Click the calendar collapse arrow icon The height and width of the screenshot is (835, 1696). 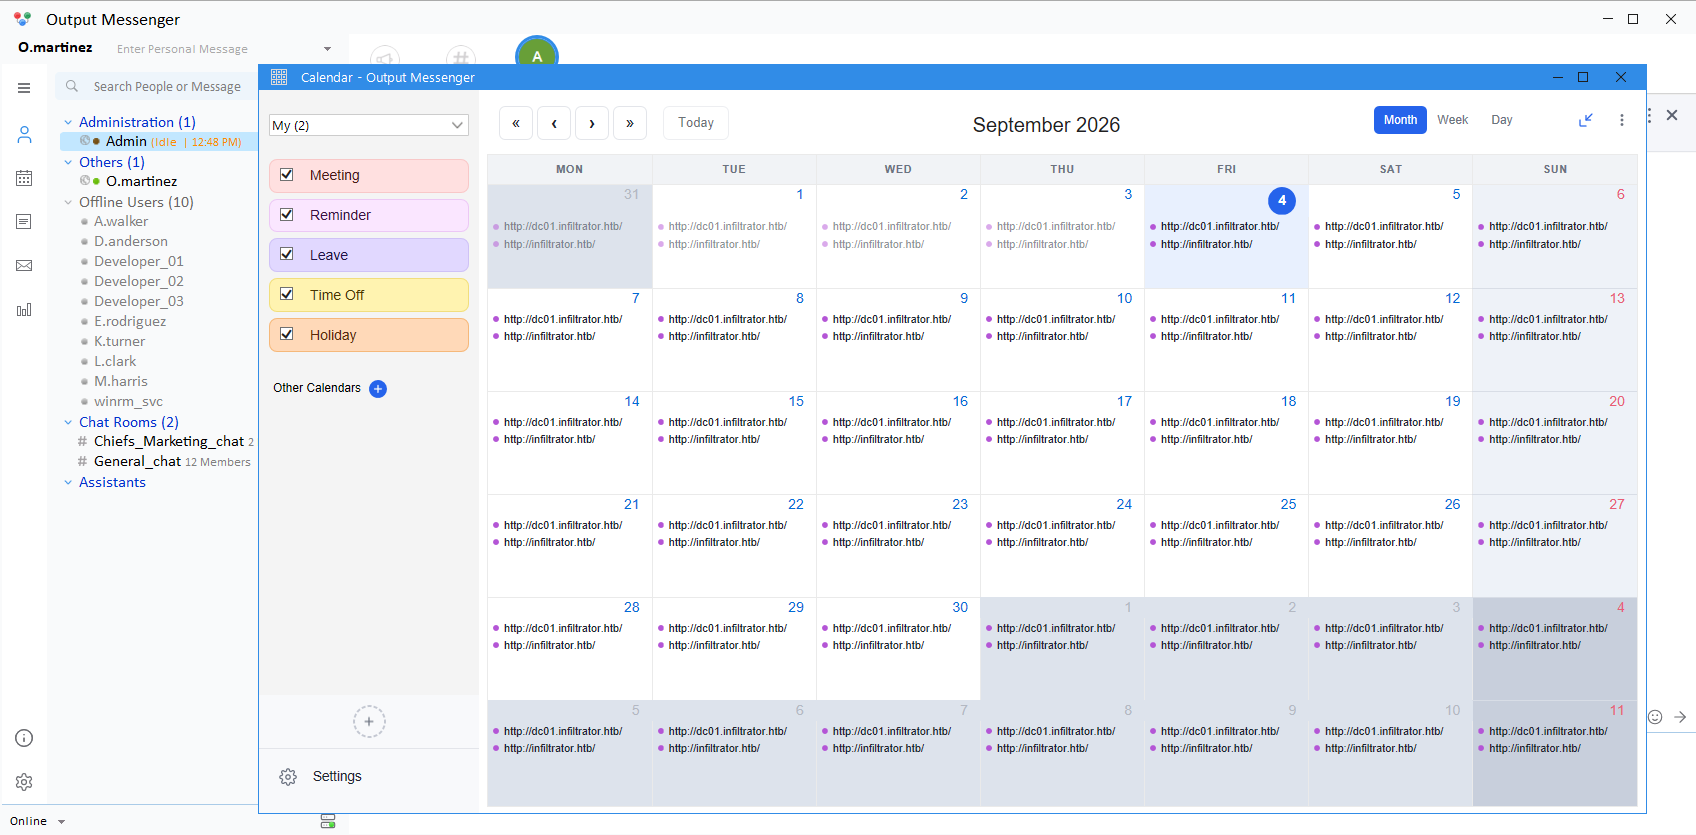point(1586,120)
